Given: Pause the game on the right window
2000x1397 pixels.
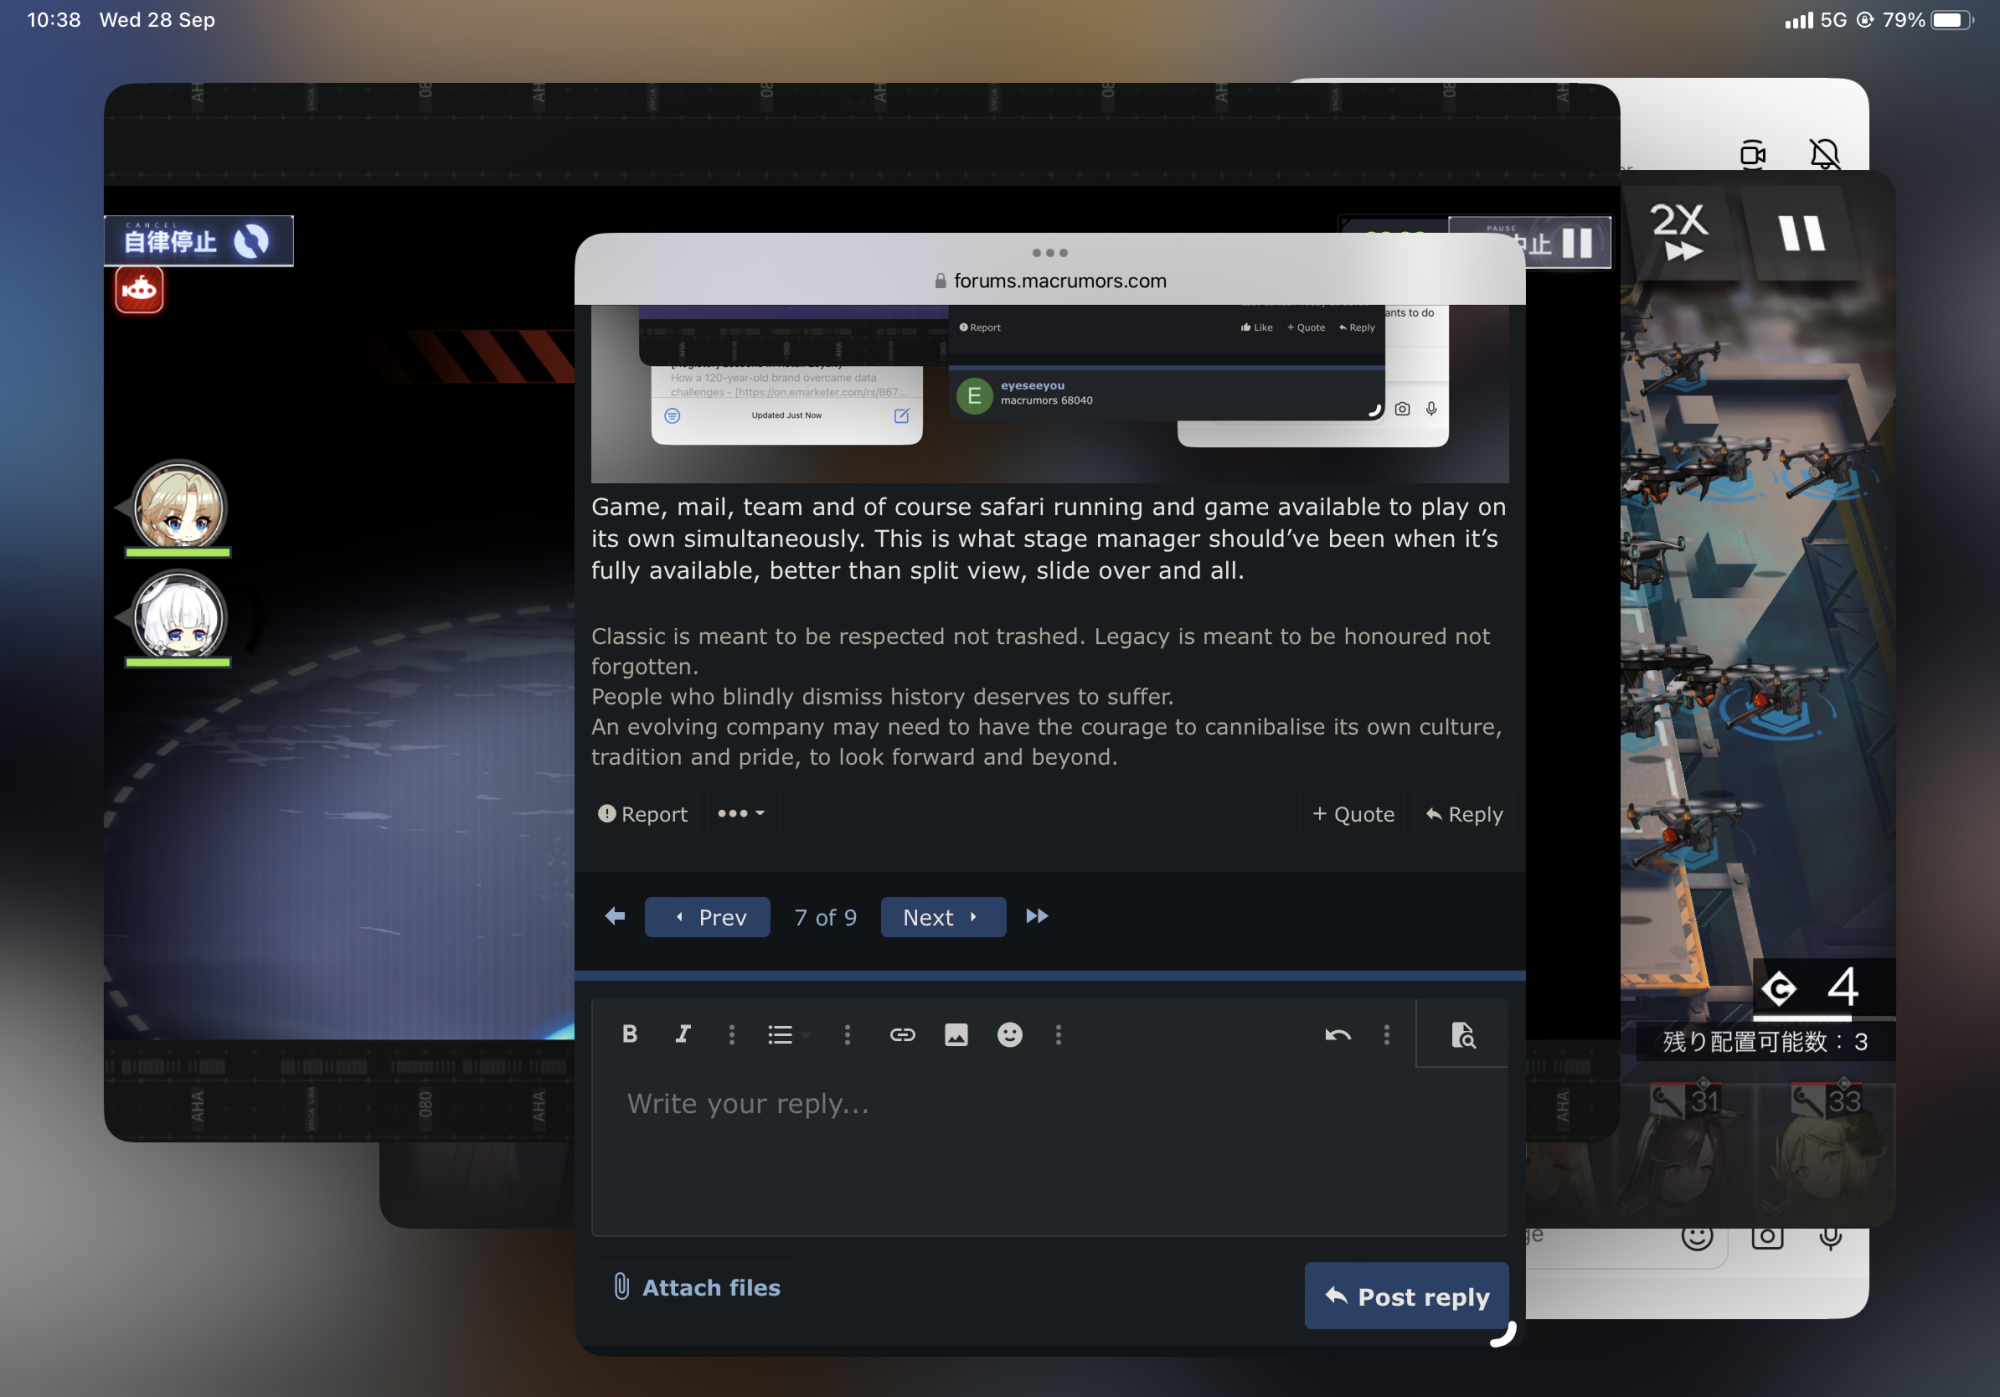Looking at the screenshot, I should (x=1801, y=231).
